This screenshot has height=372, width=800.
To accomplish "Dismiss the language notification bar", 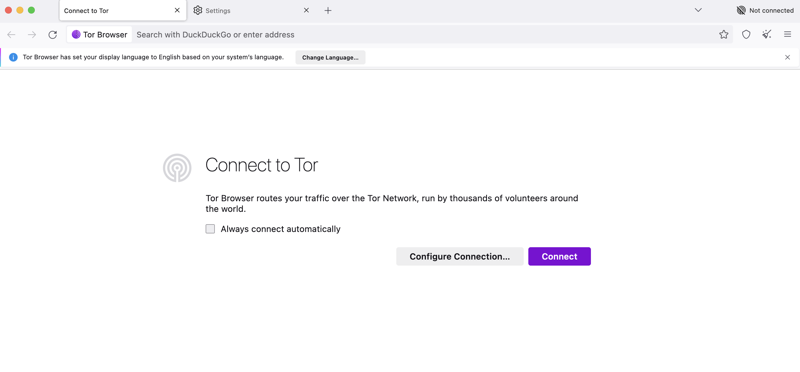I will coord(787,57).
